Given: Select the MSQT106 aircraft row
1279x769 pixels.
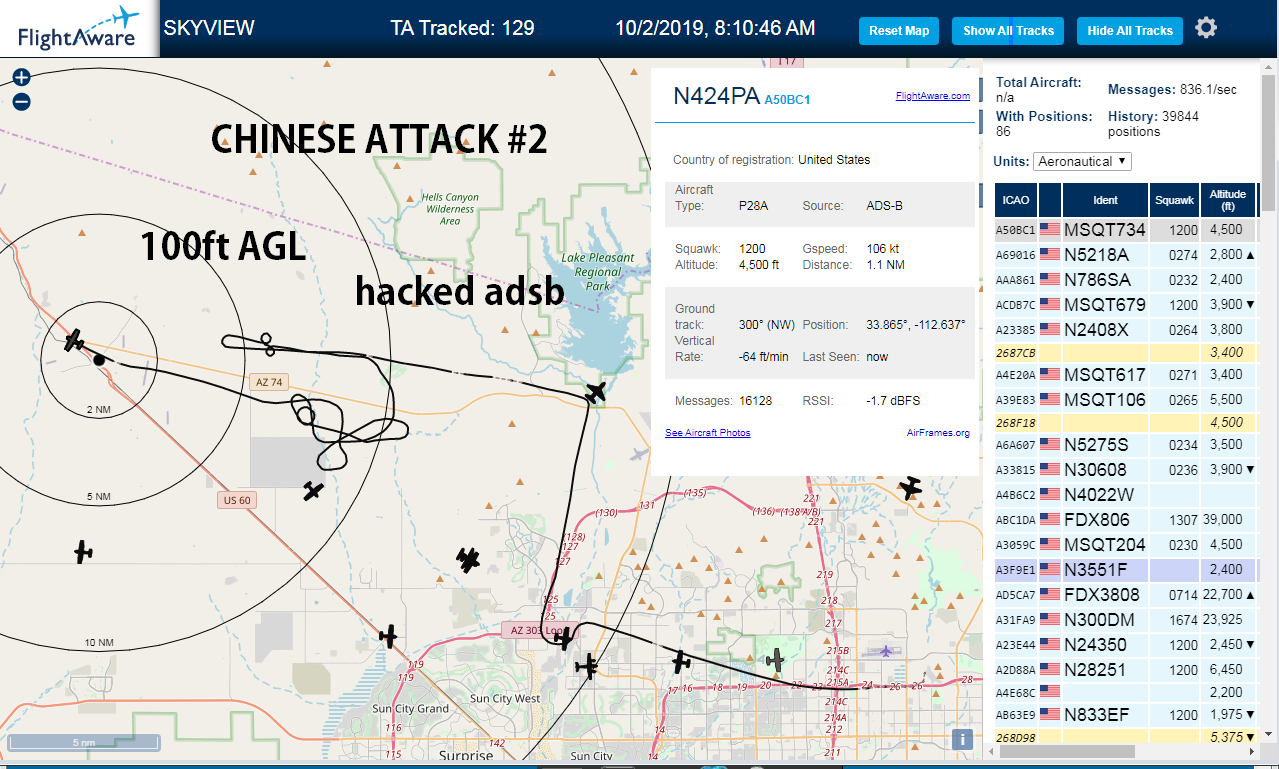Looking at the screenshot, I should click(1127, 399).
